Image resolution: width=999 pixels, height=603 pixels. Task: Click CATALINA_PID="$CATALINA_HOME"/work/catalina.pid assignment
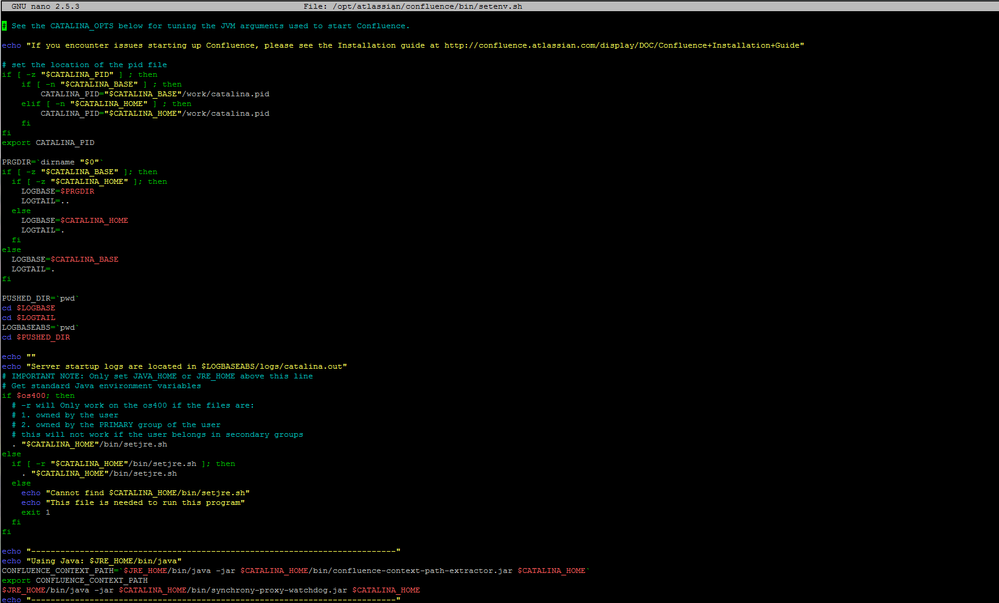pyautogui.click(x=155, y=113)
